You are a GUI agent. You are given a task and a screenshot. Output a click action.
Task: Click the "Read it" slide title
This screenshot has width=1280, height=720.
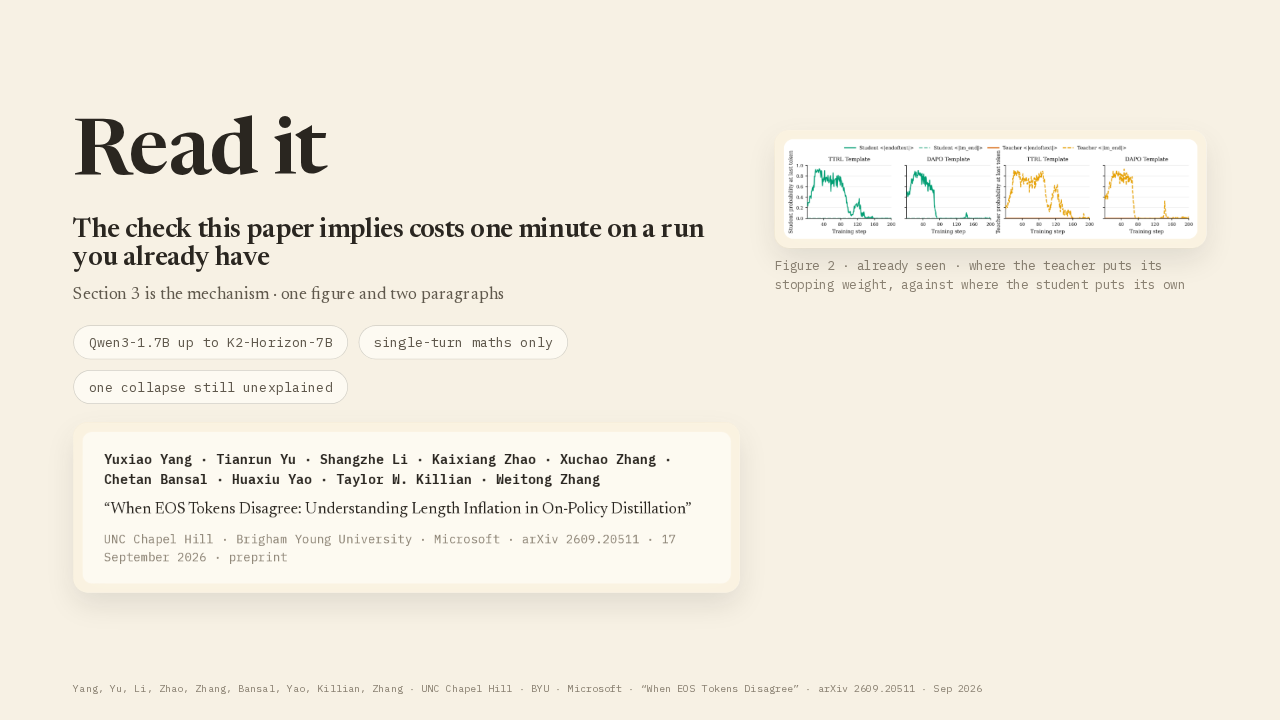click(200, 147)
